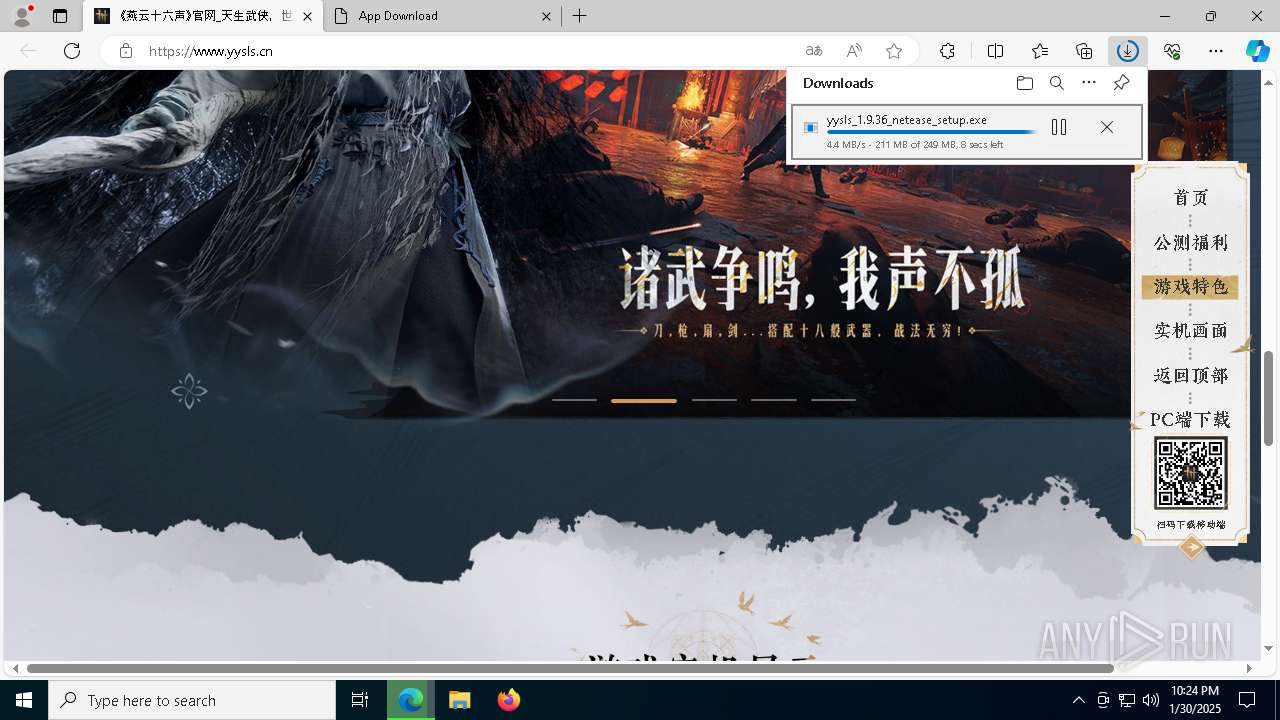This screenshot has height=720, width=1280.
Task: Click 返回顶部 to return to top
Action: click(1190, 375)
